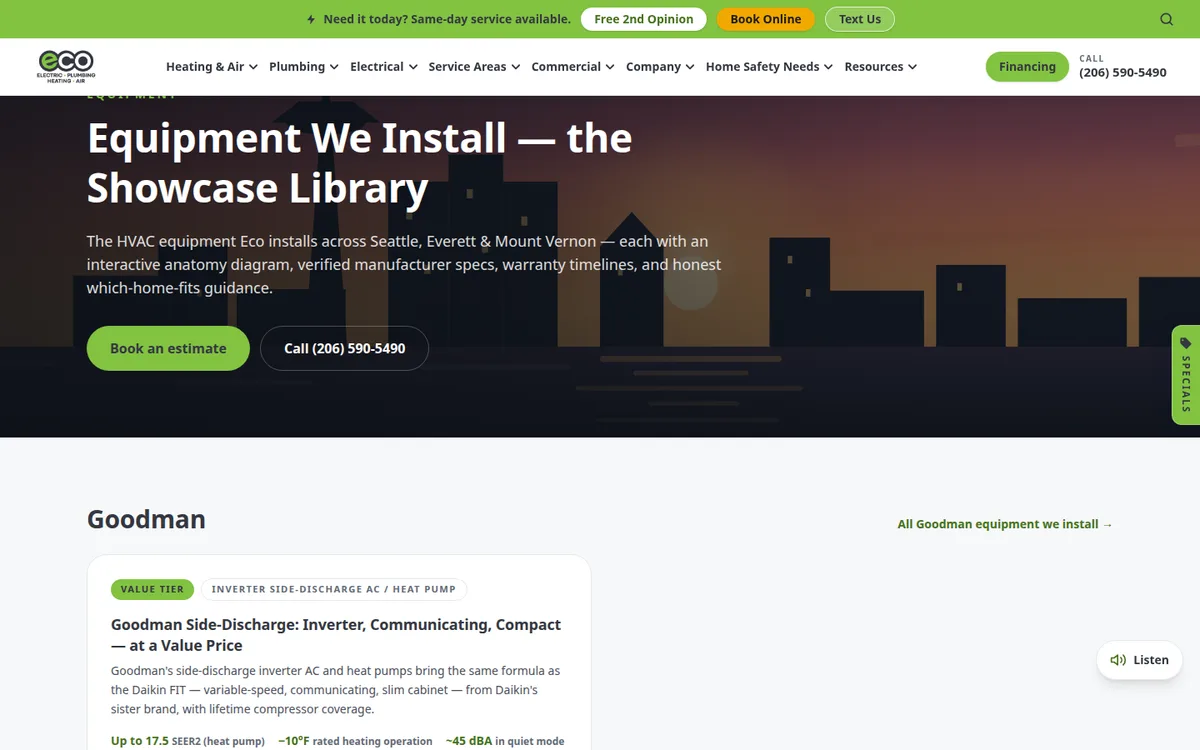Click the VALUE TIER badge
1200x750 pixels.
pyautogui.click(x=152, y=589)
